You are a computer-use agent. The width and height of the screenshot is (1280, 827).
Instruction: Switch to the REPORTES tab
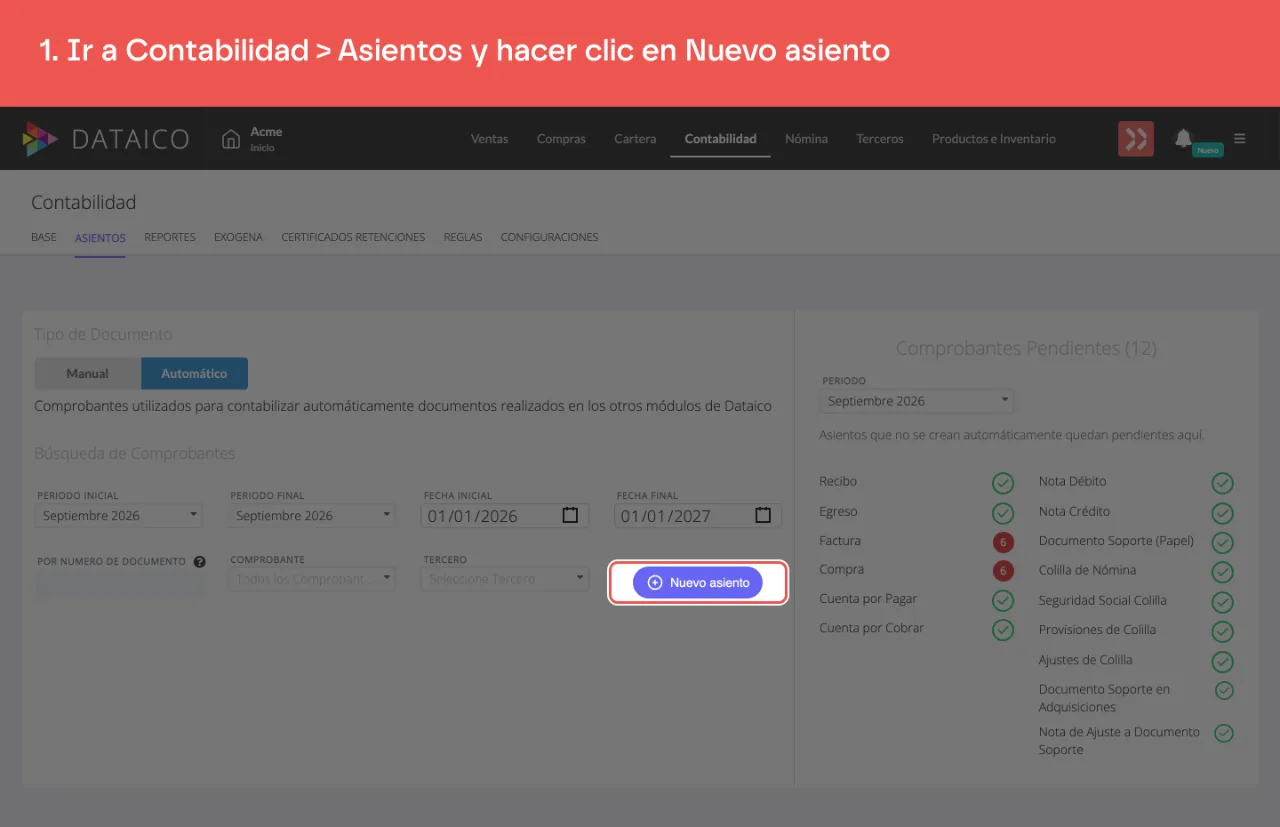pos(170,238)
